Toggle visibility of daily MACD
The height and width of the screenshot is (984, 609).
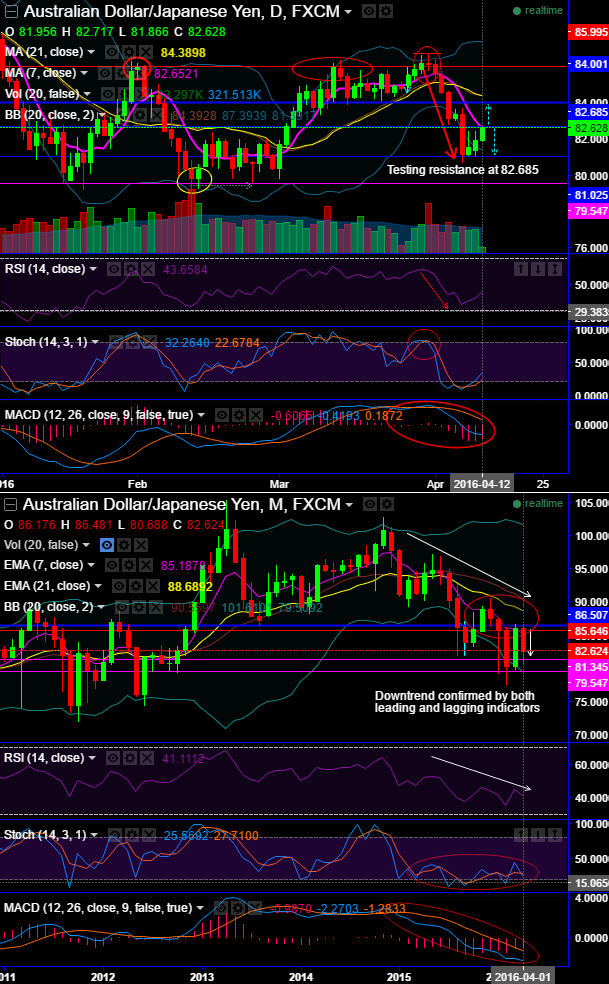[222, 415]
